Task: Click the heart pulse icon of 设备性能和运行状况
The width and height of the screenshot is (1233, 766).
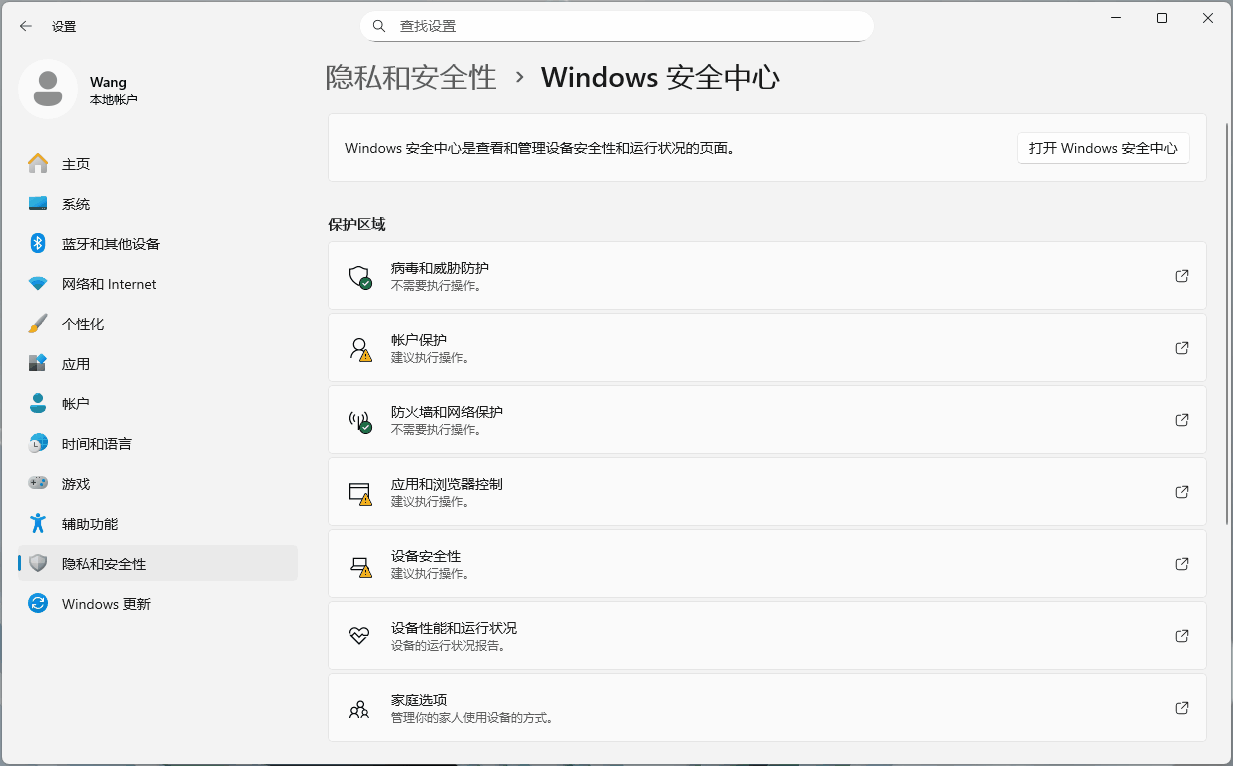Action: pyautogui.click(x=359, y=635)
